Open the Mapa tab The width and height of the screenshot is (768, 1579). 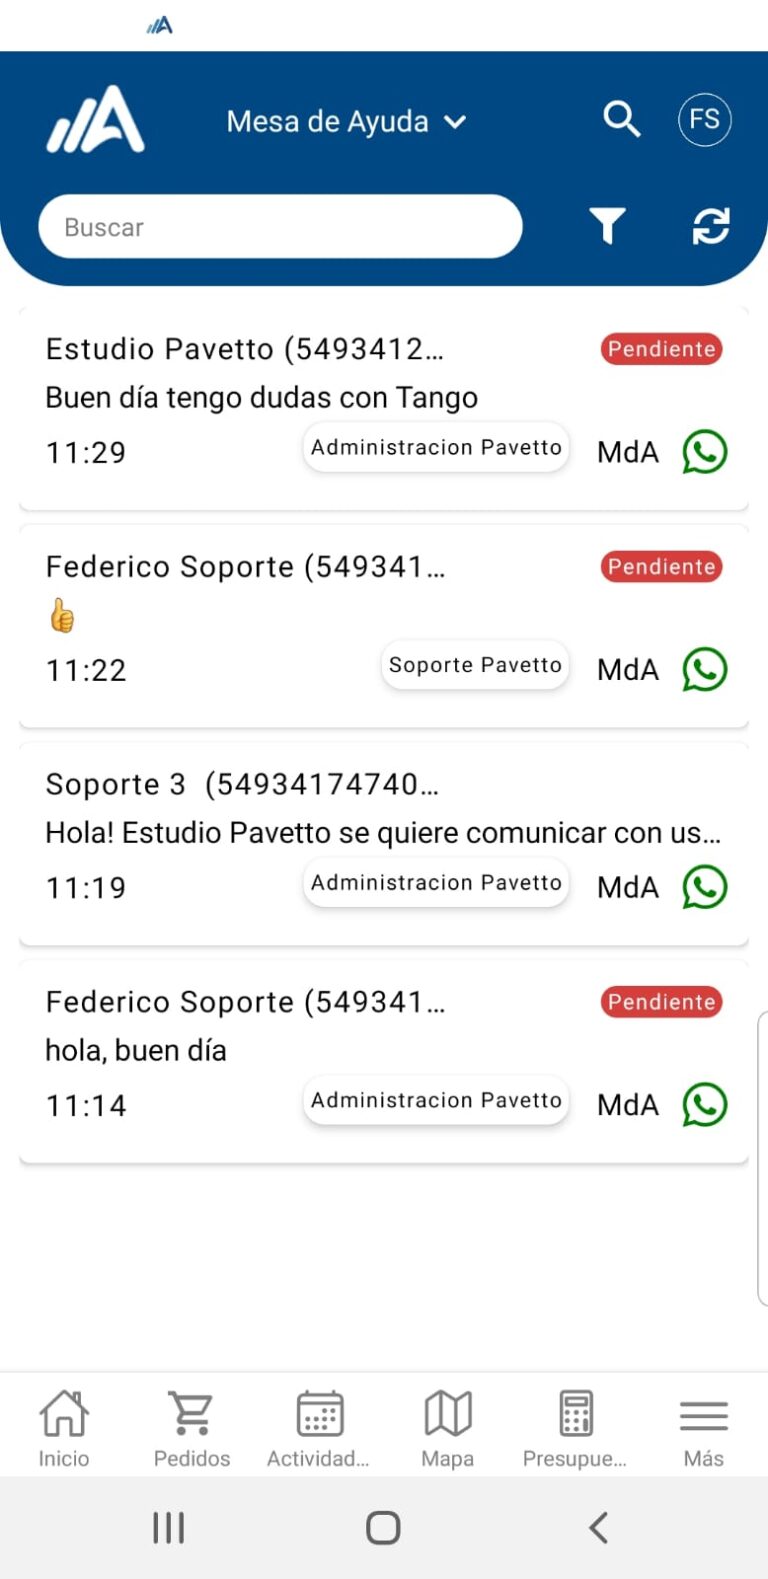click(448, 1428)
